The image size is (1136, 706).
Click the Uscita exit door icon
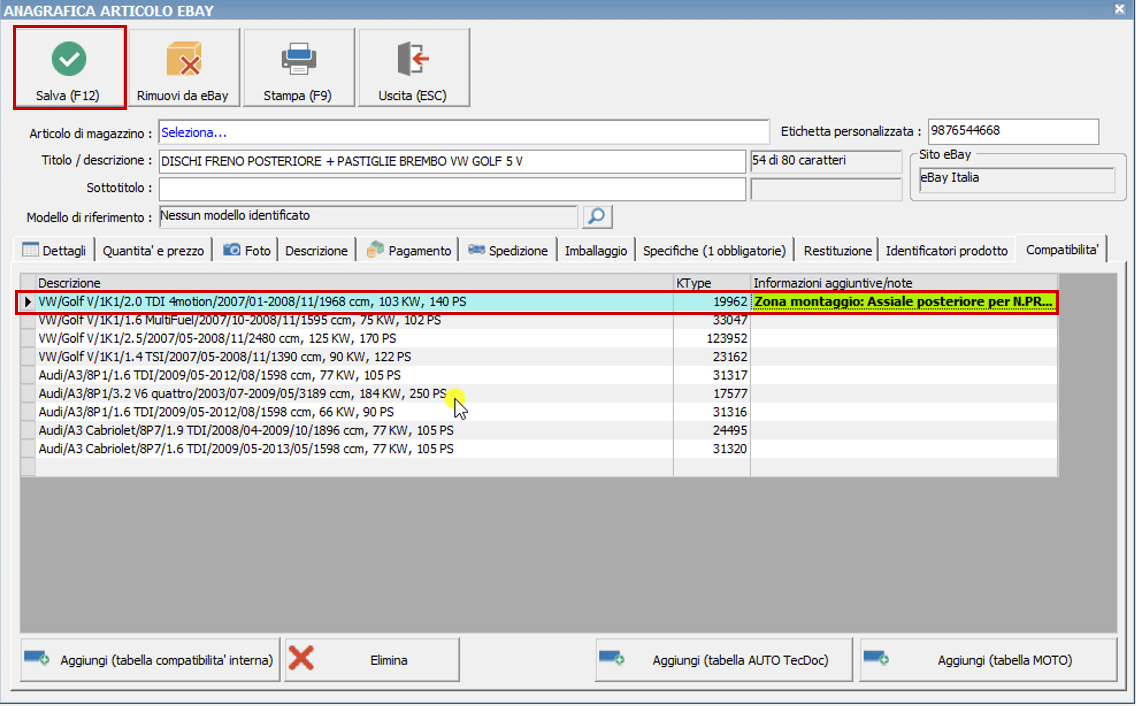pyautogui.click(x=413, y=59)
